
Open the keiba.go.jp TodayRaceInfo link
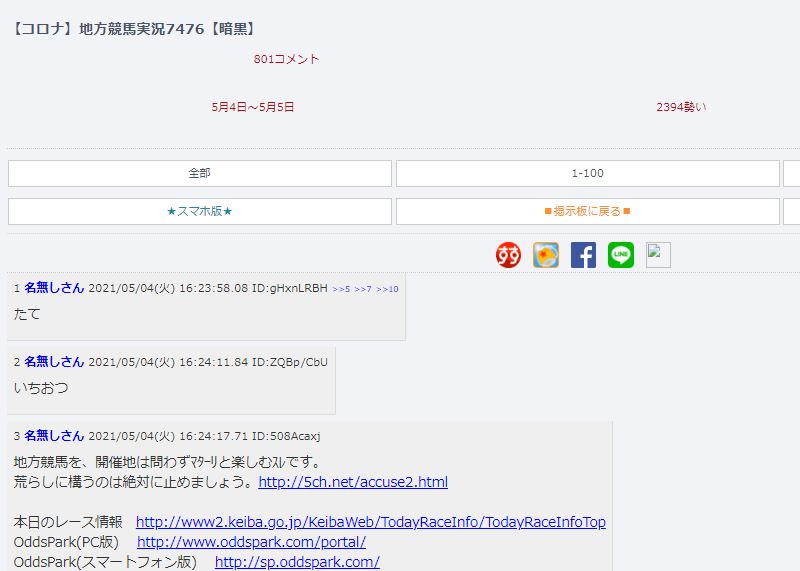tap(371, 522)
